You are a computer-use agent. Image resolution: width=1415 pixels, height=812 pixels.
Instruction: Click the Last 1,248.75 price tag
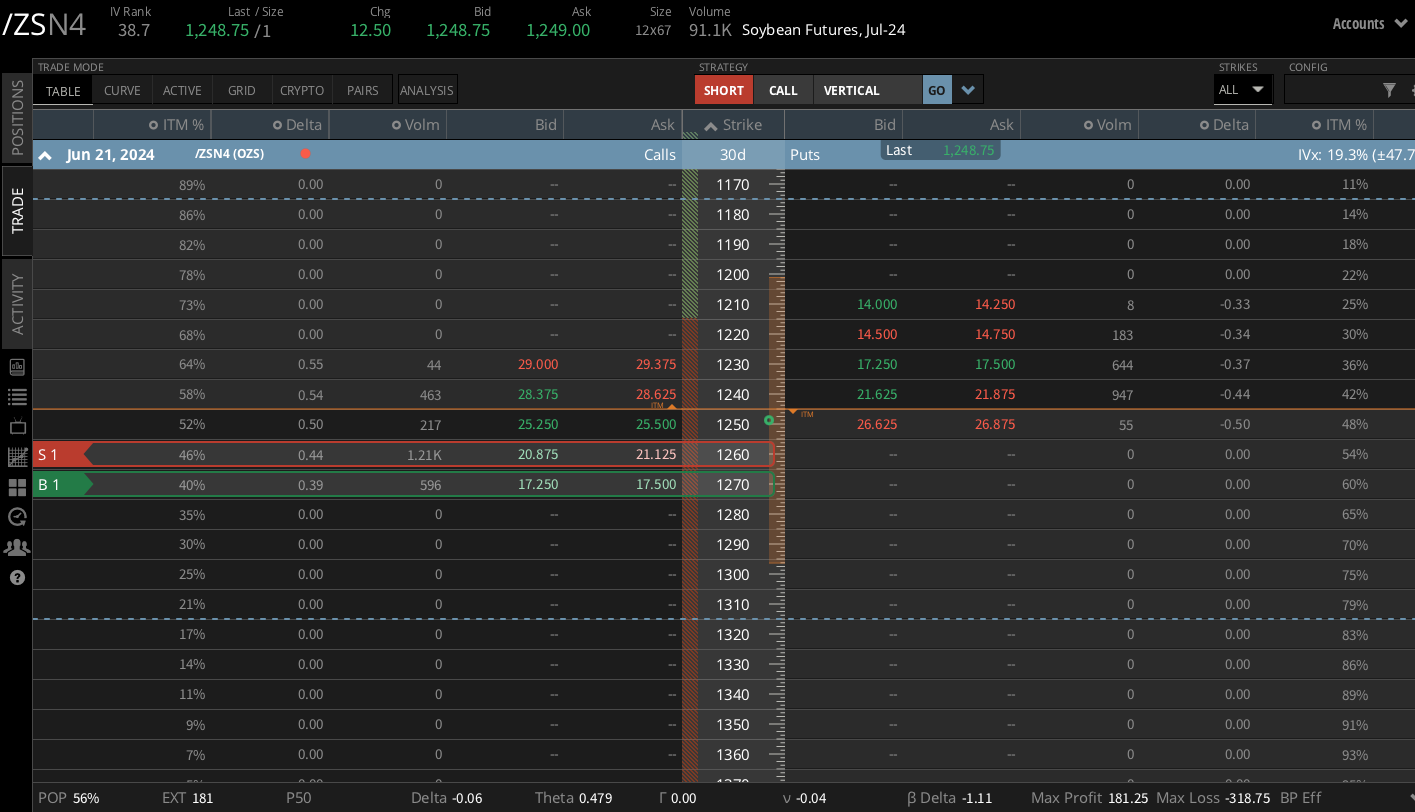(x=940, y=150)
